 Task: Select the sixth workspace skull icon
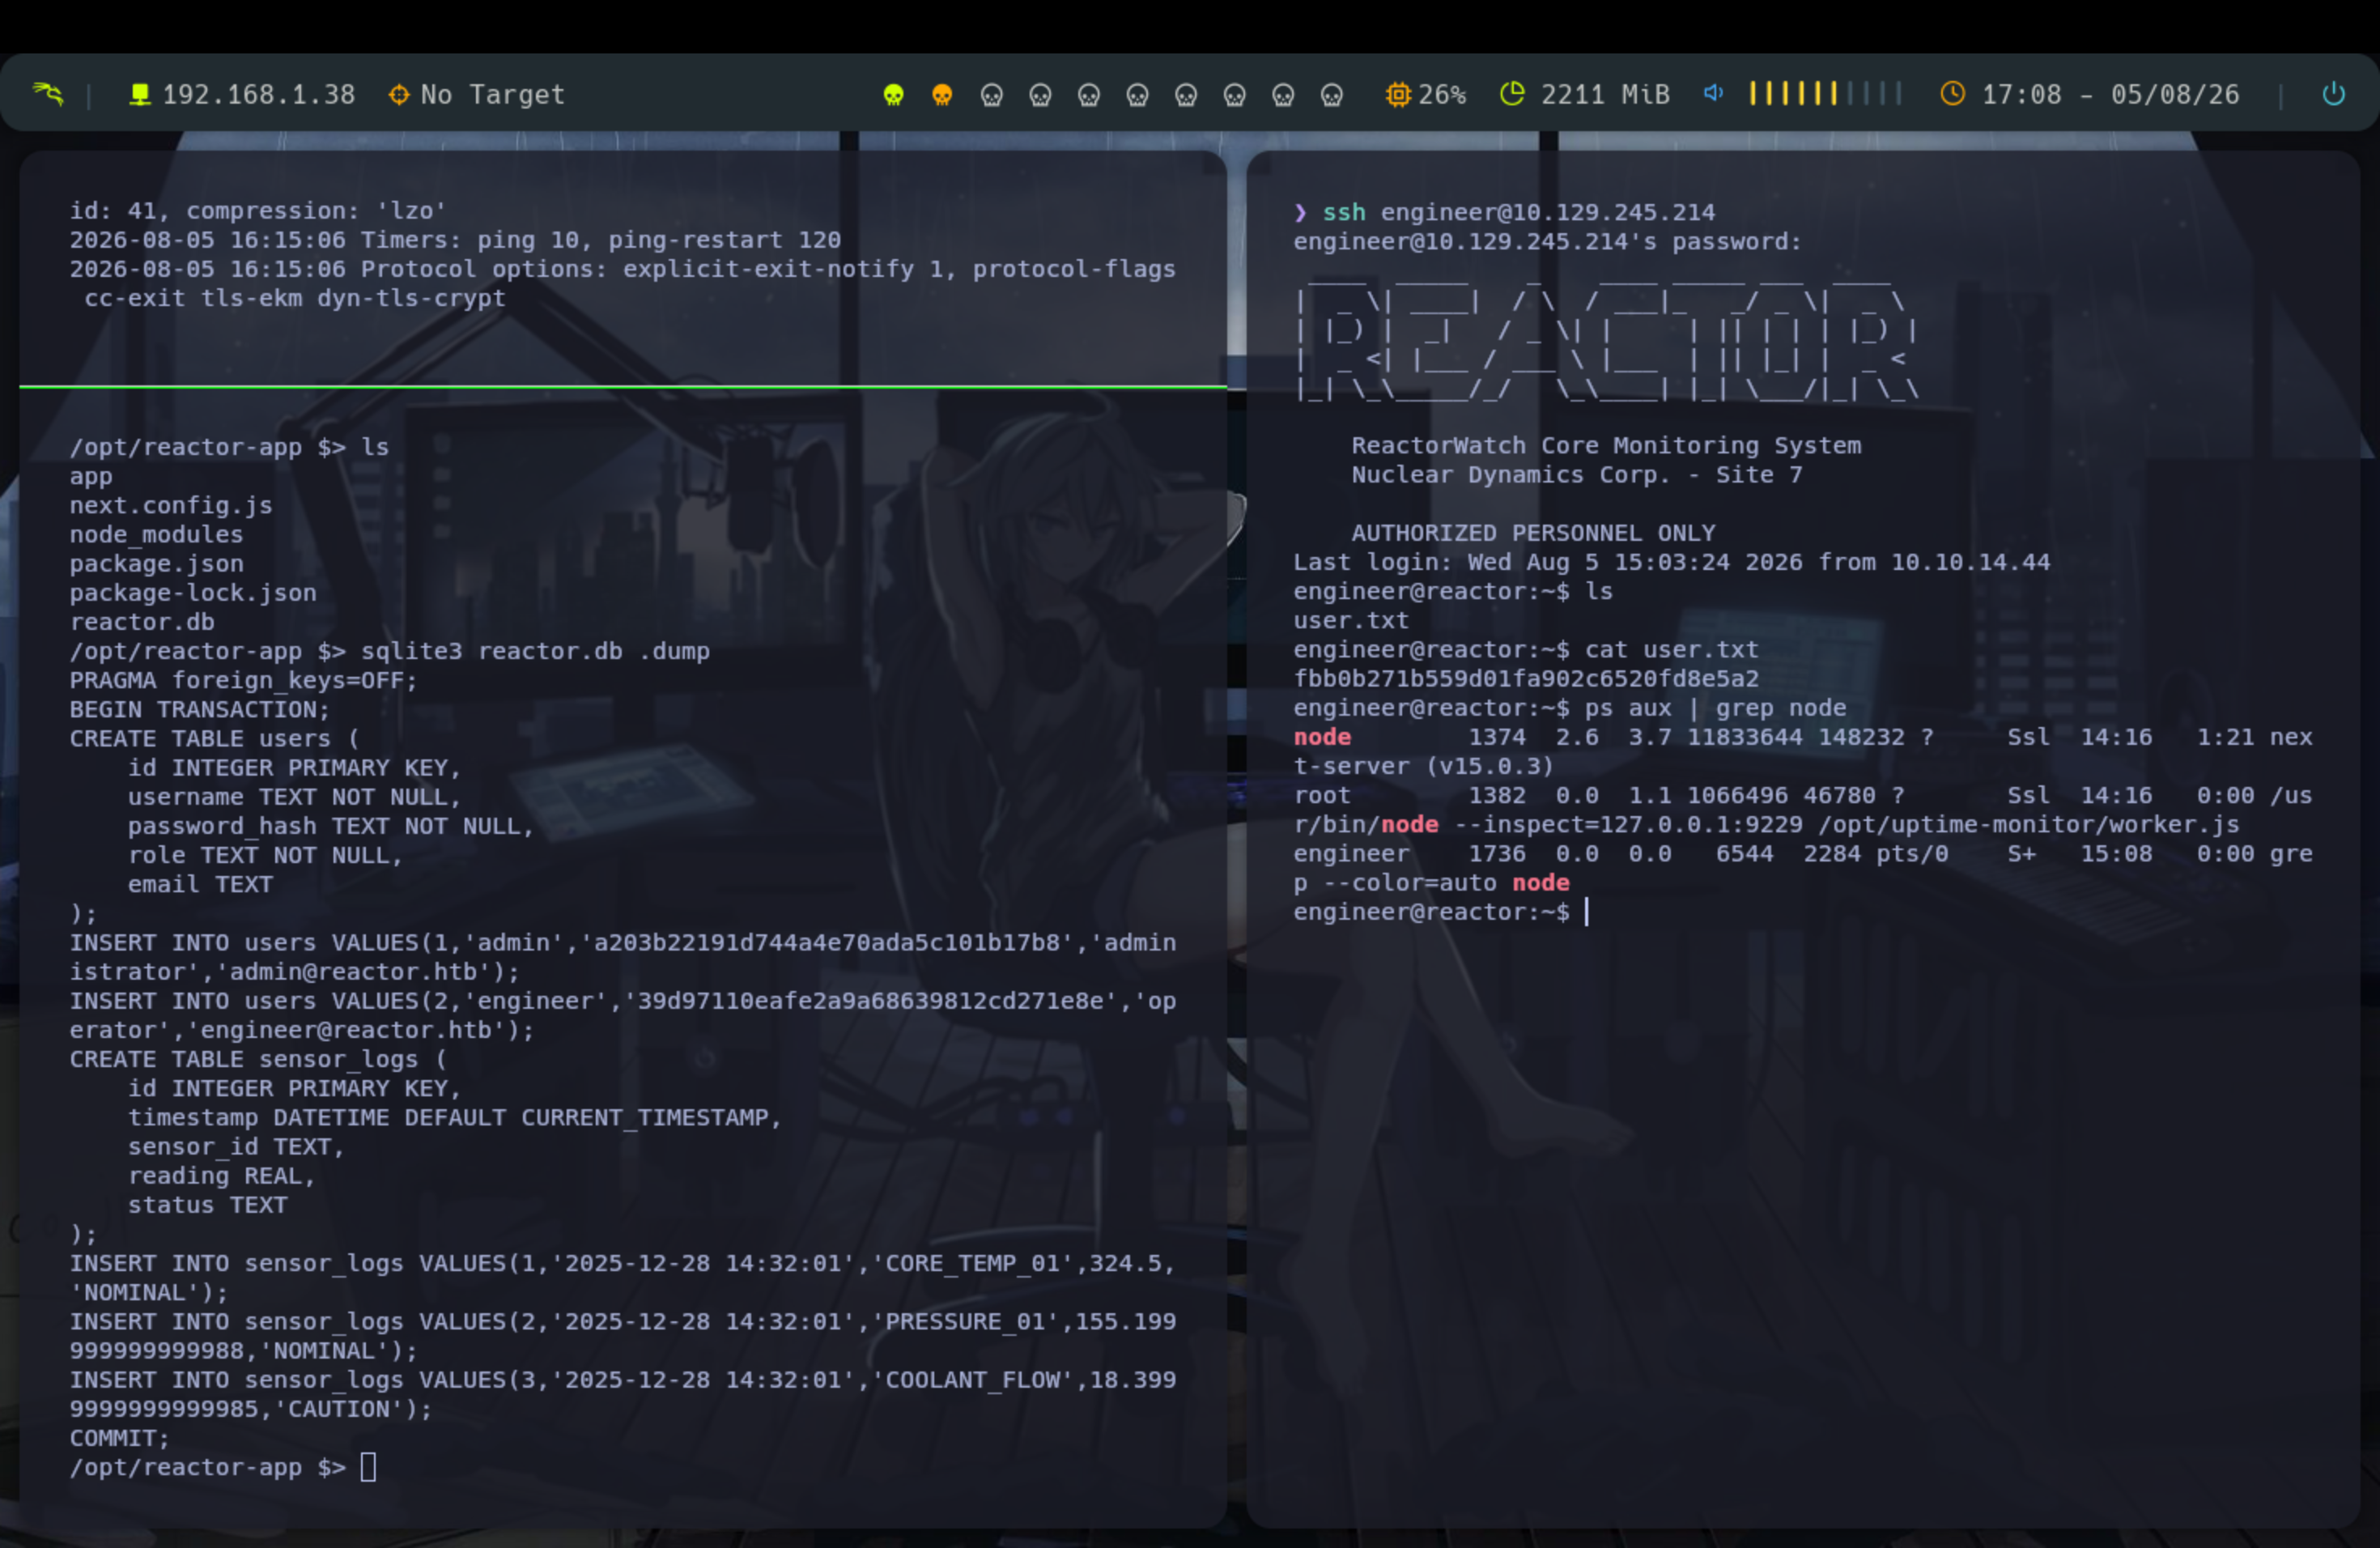coord(1137,95)
